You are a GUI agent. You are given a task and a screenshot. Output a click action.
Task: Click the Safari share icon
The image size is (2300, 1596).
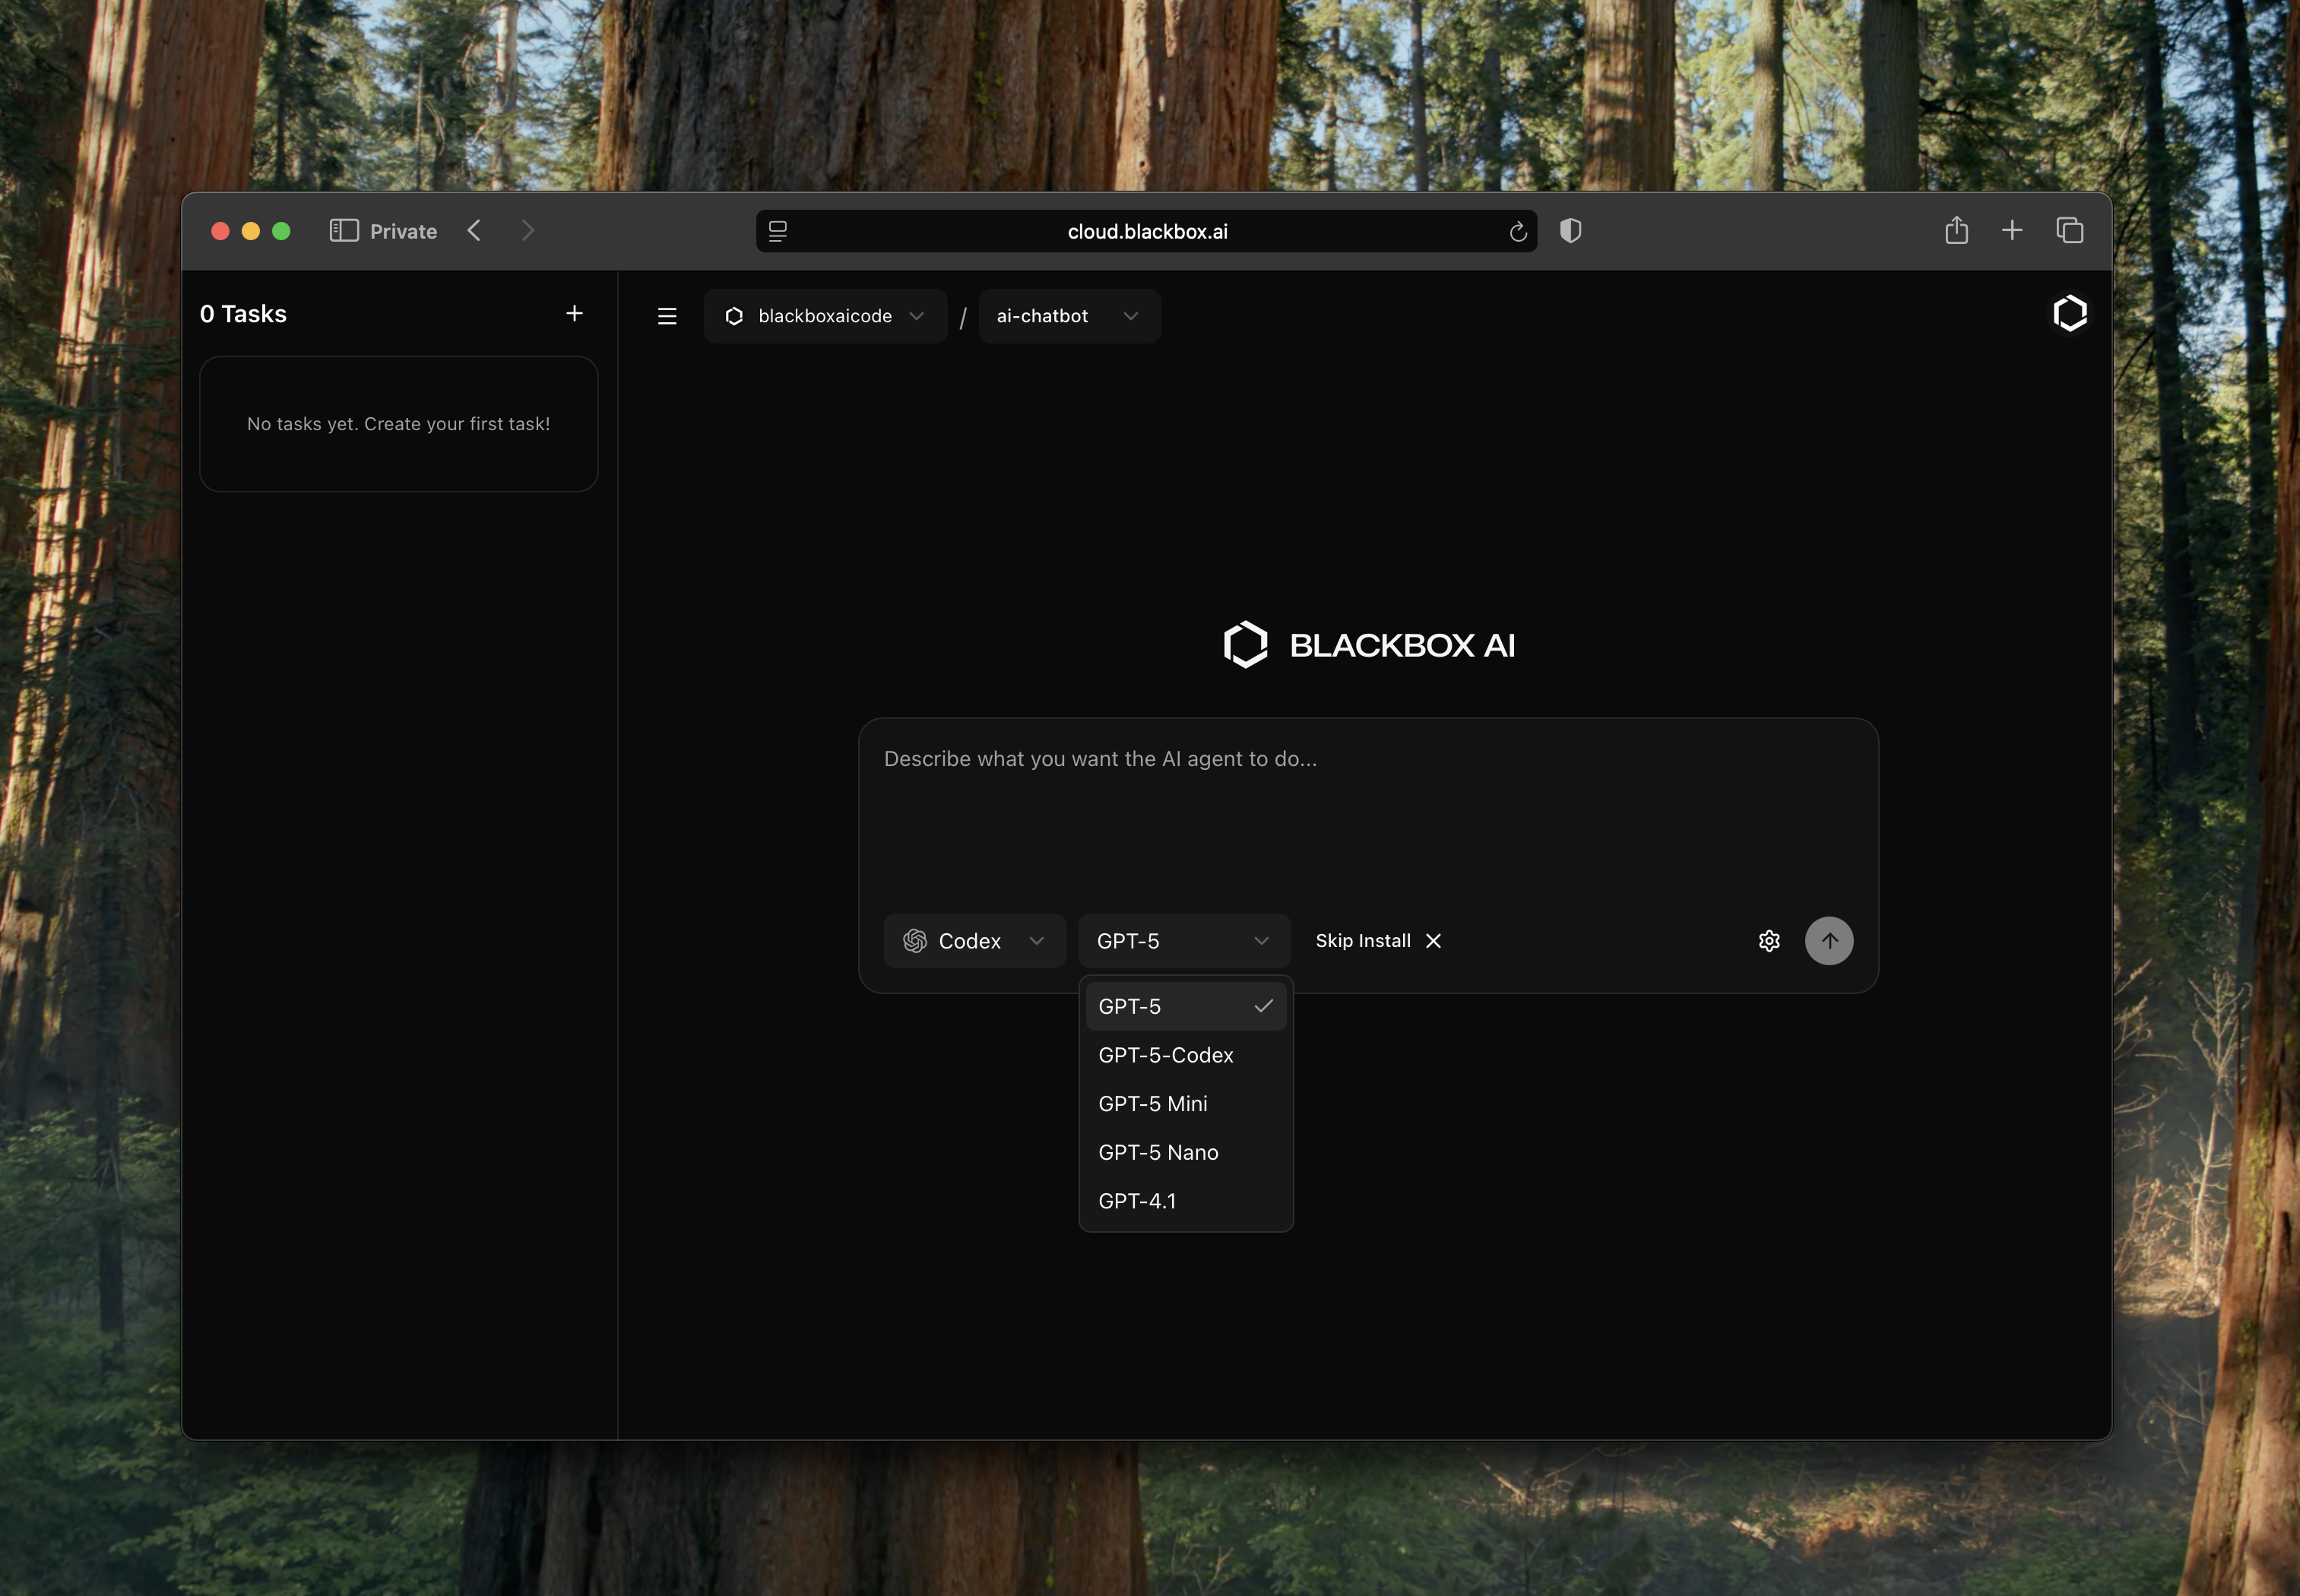pyautogui.click(x=1956, y=231)
